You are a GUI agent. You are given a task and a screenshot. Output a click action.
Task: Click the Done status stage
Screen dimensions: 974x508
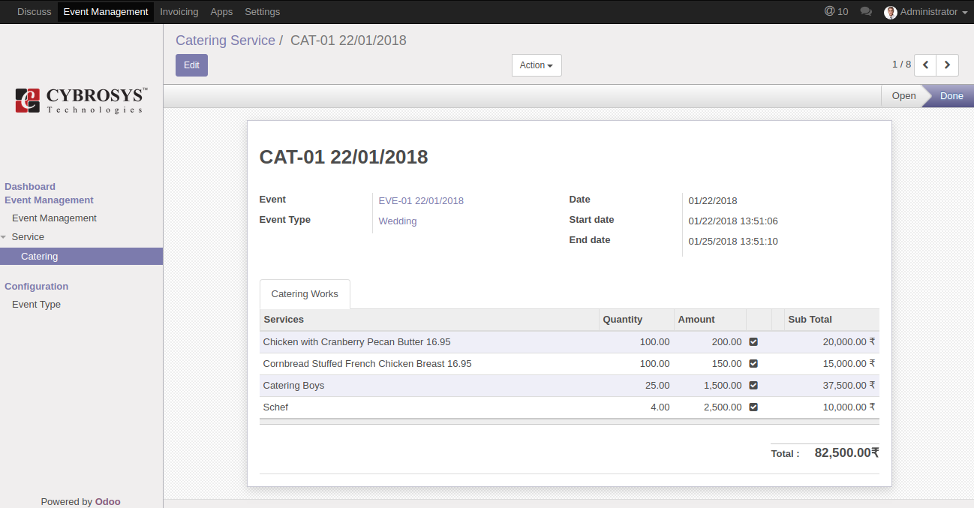951,96
